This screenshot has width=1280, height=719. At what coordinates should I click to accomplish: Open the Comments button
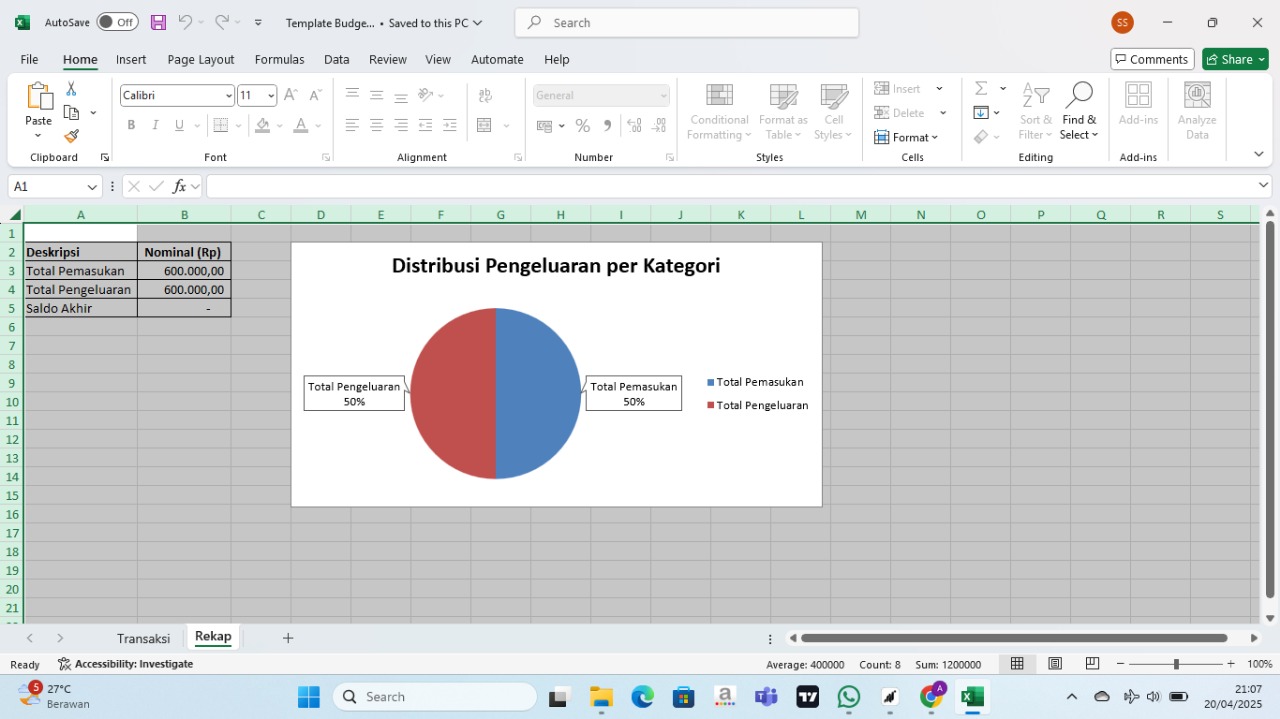click(1152, 60)
